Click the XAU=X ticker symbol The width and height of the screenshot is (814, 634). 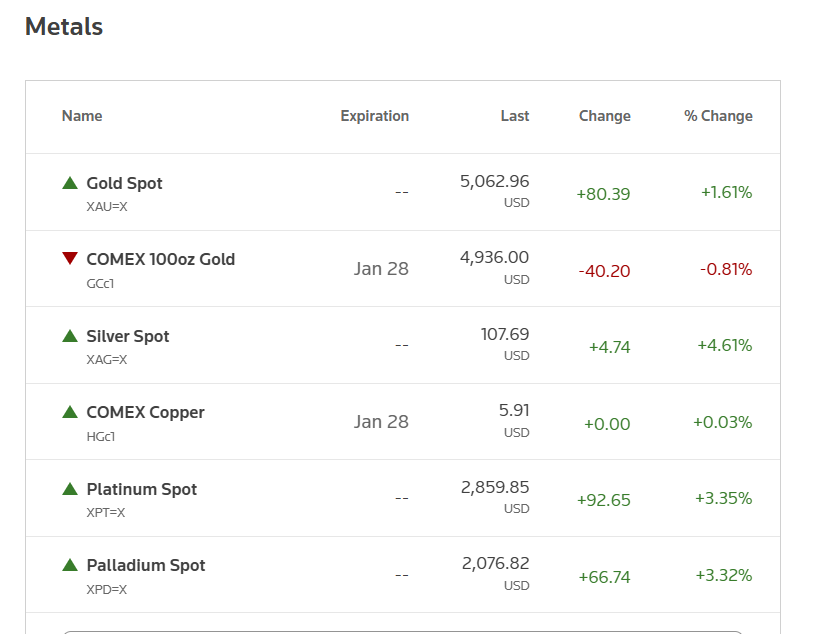[x=107, y=207]
